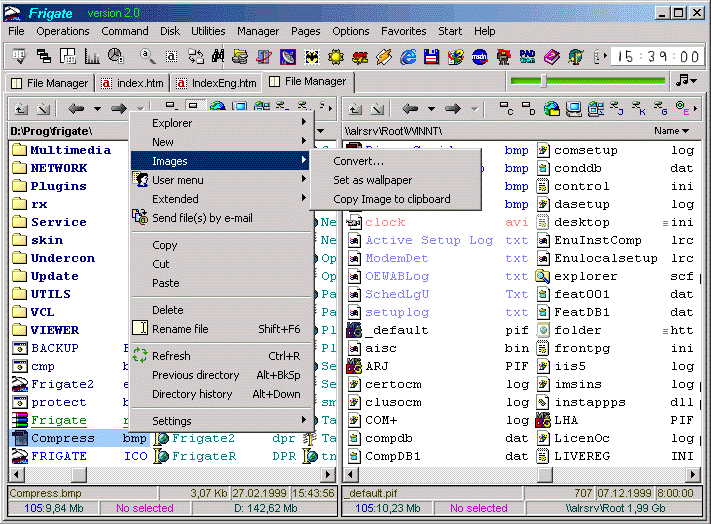Viewport: 711px width, 524px height.
Task: Select drive D in the right panel
Action: point(528,108)
